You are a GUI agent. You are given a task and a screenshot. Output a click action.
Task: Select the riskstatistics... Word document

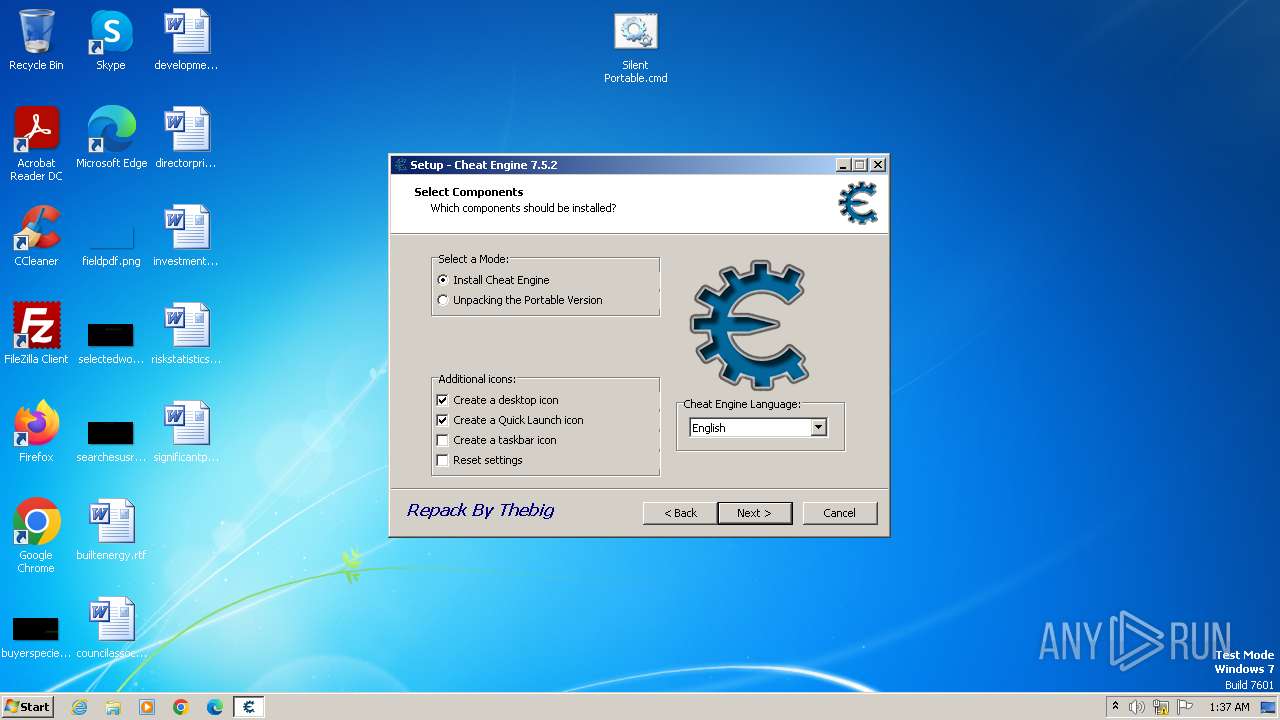coord(186,334)
